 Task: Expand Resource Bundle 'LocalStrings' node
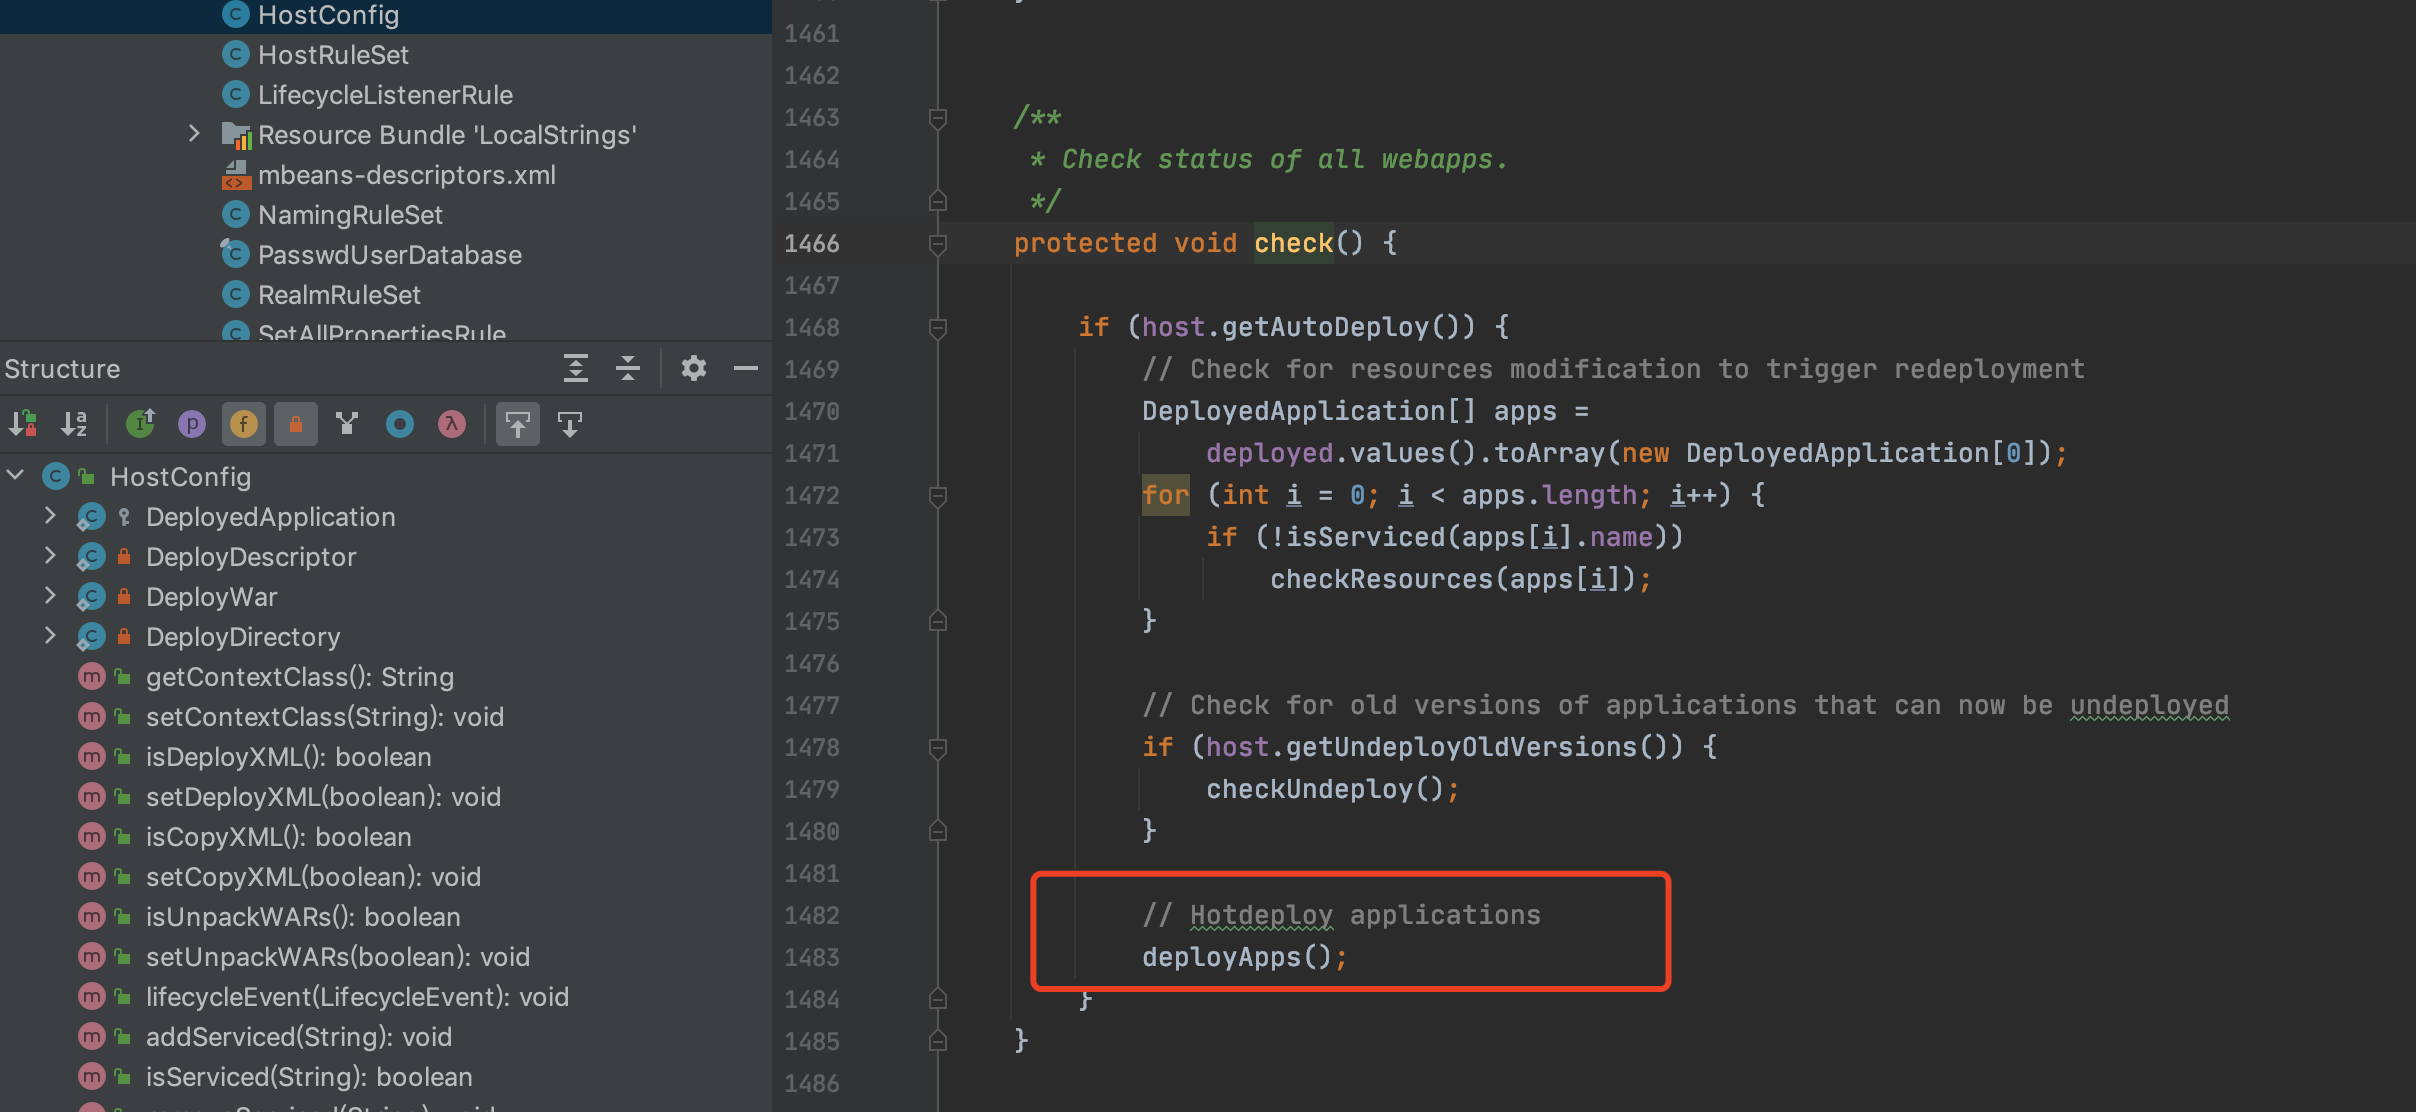[x=194, y=134]
